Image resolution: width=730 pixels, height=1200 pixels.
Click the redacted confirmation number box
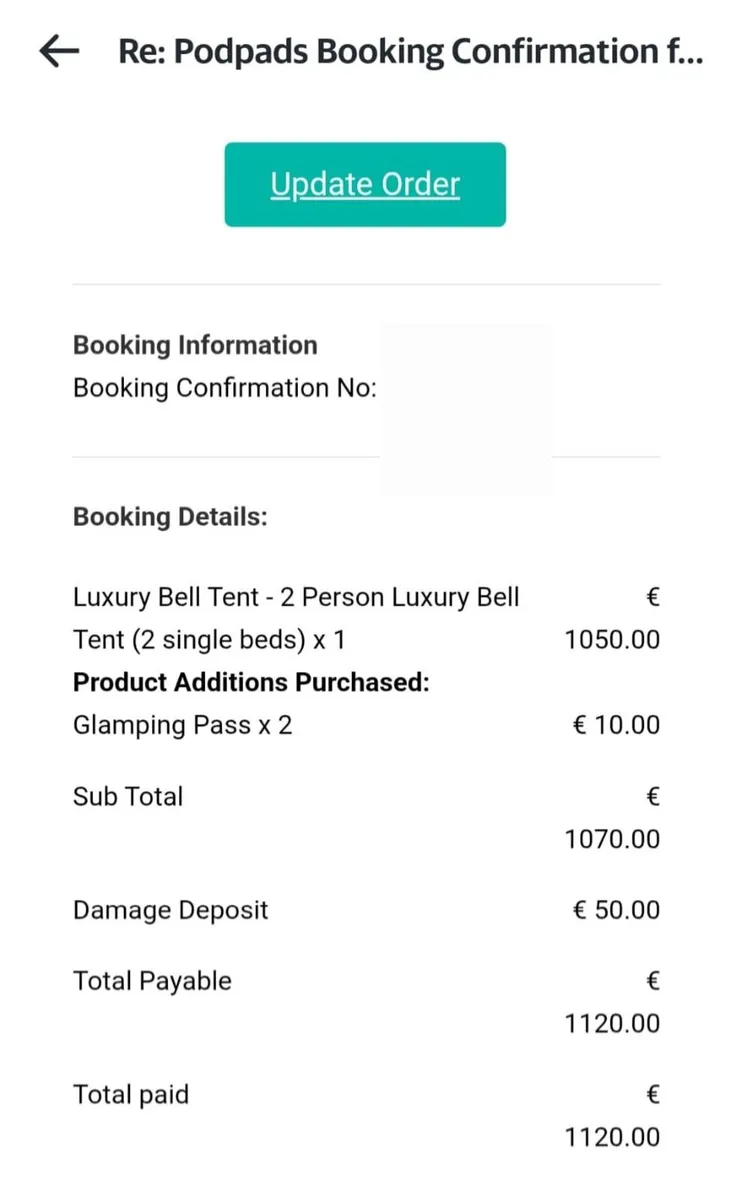click(x=466, y=410)
